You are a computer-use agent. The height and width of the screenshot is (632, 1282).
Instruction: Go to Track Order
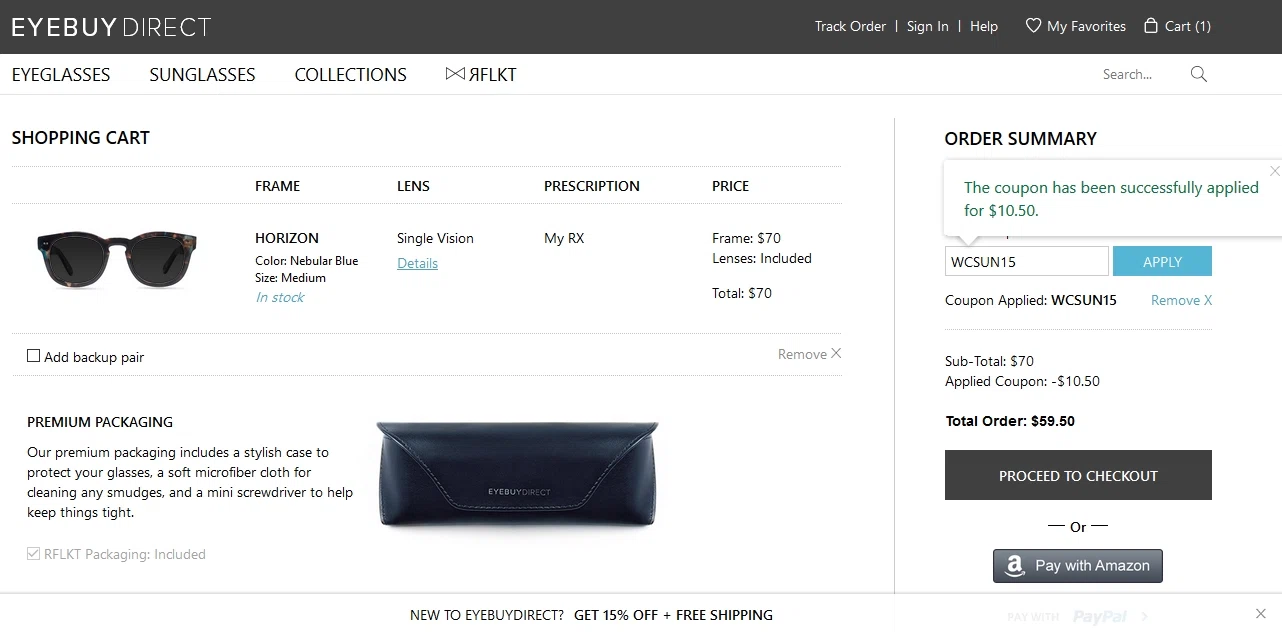coord(850,27)
